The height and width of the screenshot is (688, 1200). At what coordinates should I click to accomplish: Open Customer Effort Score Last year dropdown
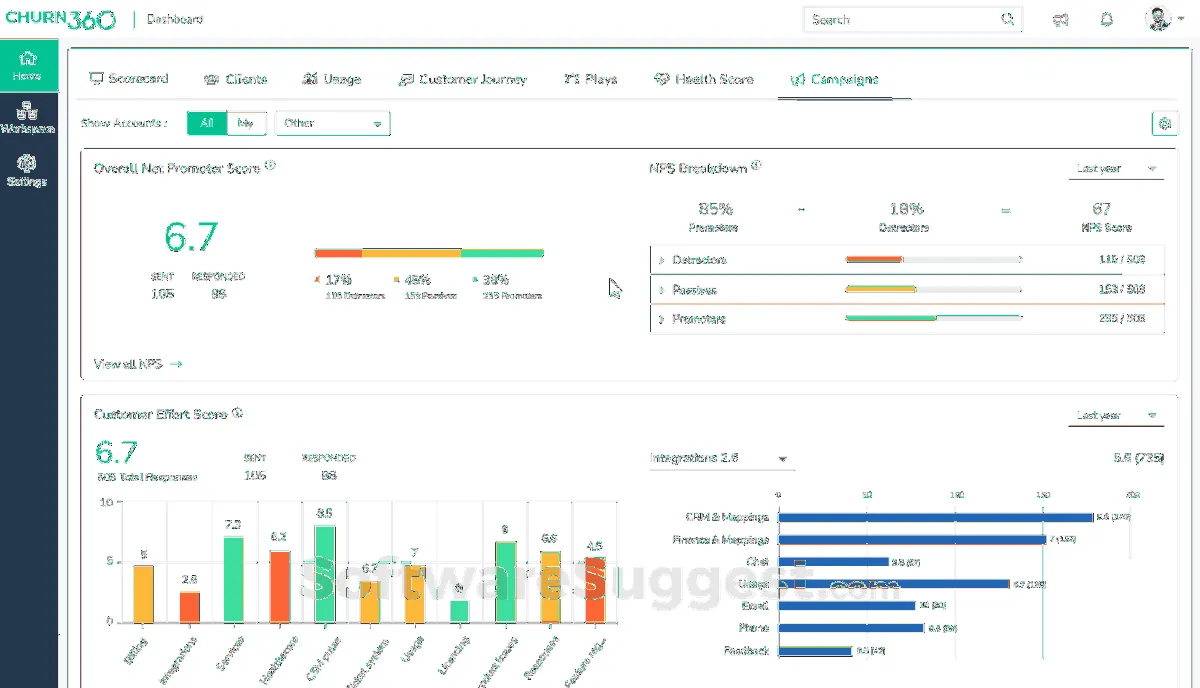pyautogui.click(x=1116, y=415)
